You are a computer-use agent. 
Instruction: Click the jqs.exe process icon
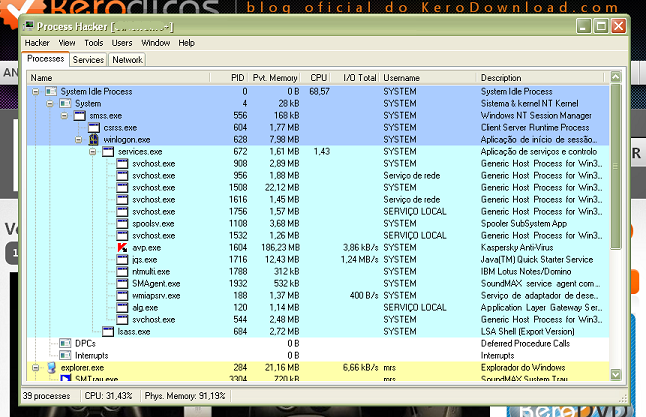tap(122, 259)
